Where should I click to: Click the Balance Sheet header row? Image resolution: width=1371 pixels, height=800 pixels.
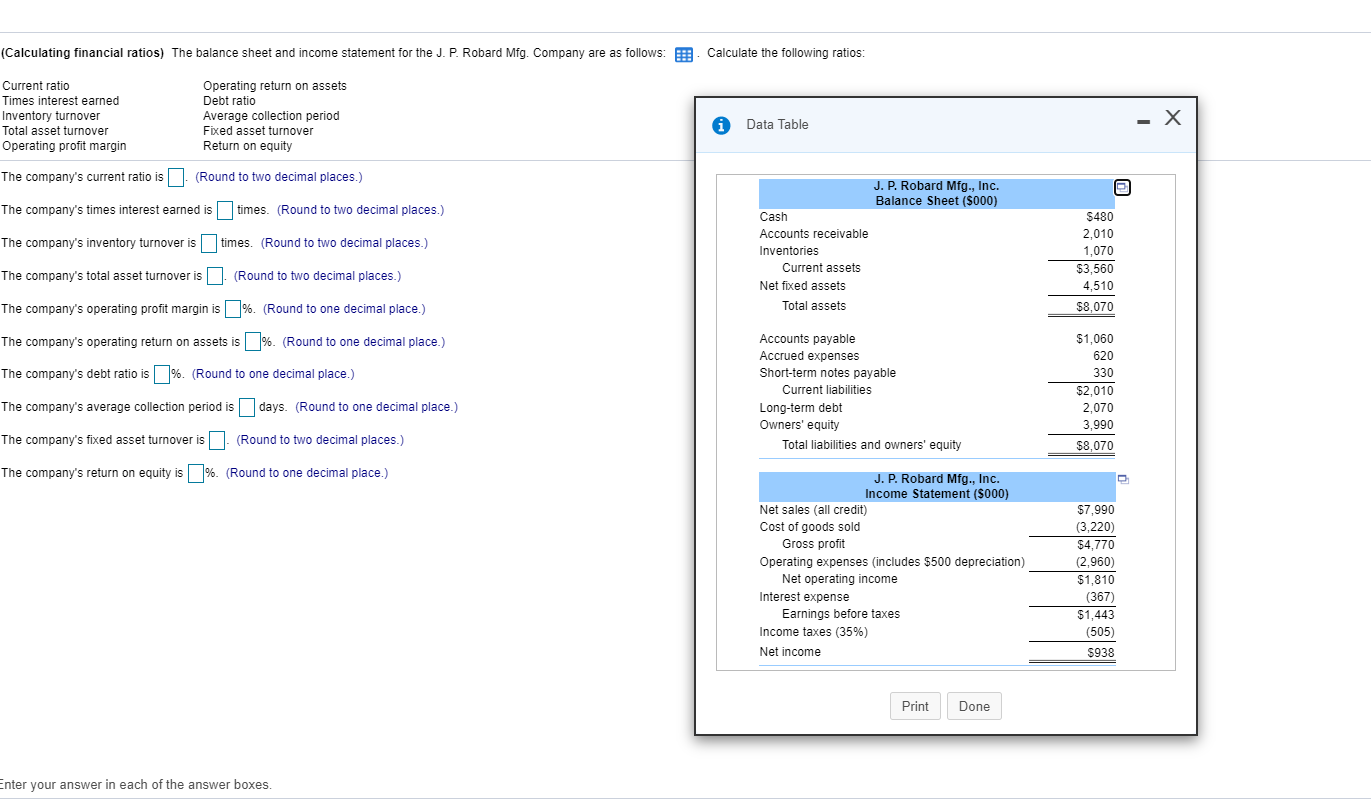coord(936,193)
